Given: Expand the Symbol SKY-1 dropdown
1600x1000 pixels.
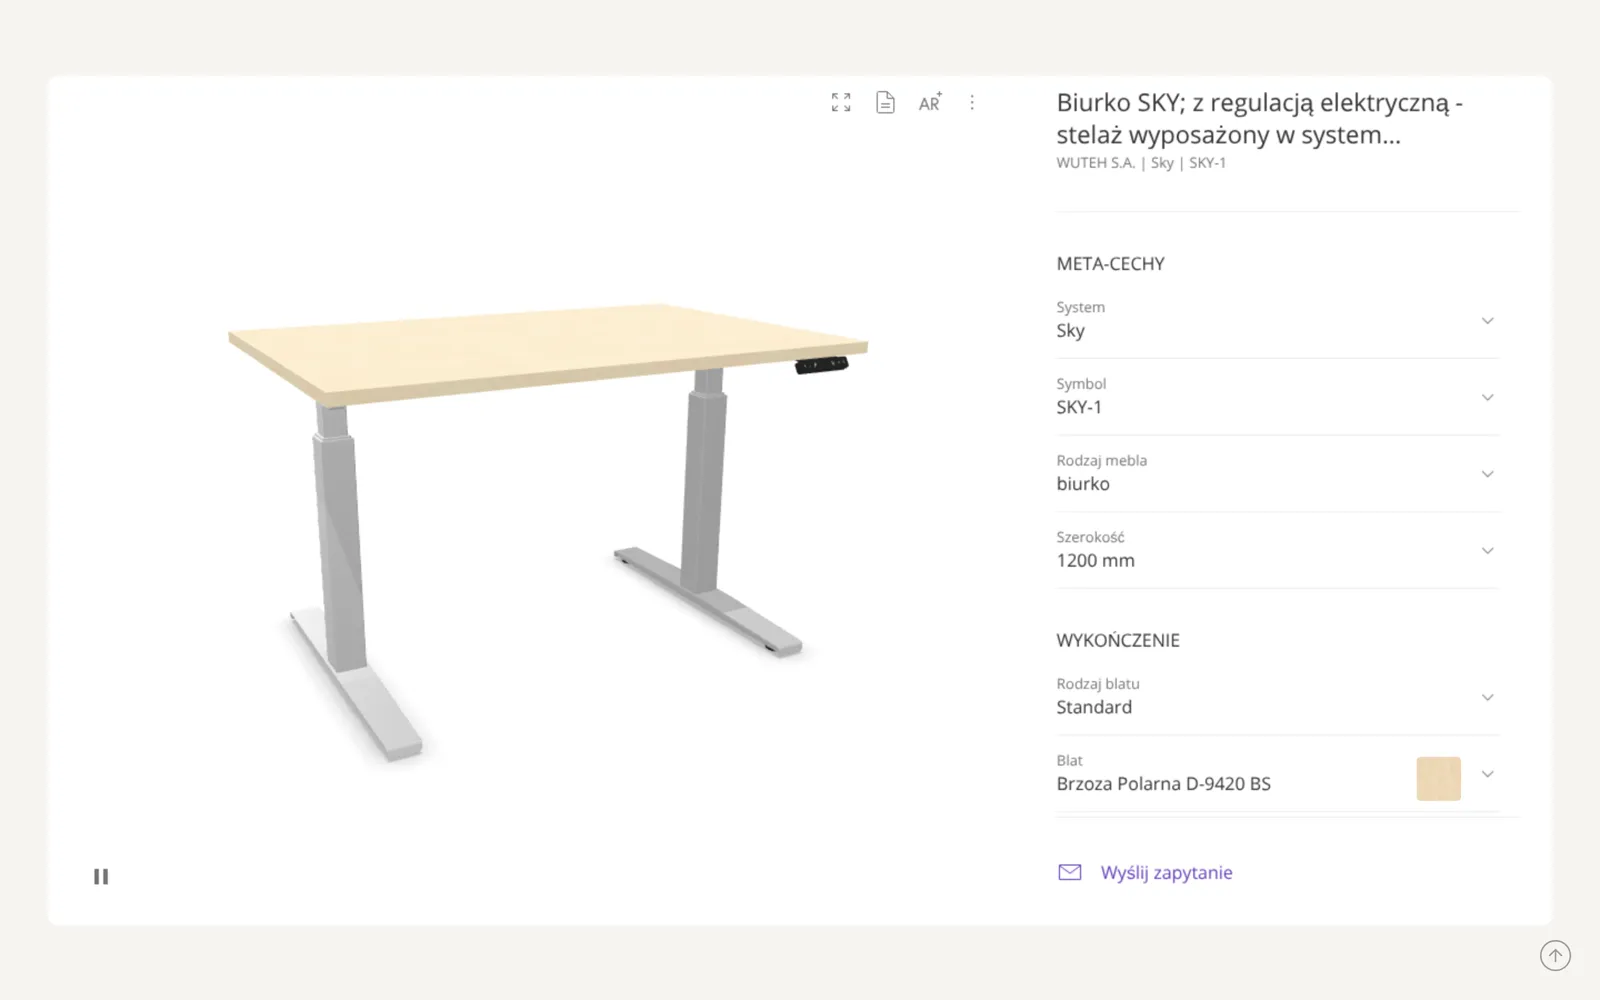Looking at the screenshot, I should click(x=1278, y=397).
